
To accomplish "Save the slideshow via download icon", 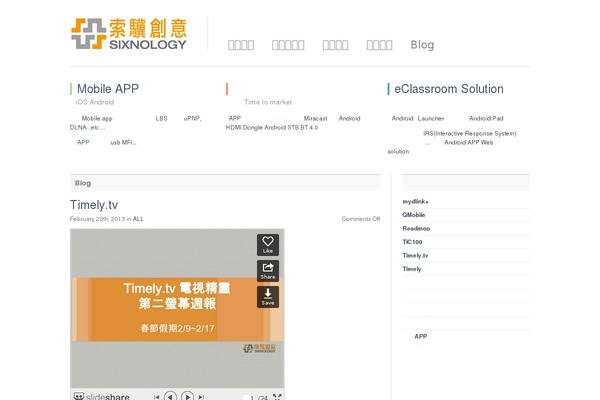I will click(x=267, y=297).
